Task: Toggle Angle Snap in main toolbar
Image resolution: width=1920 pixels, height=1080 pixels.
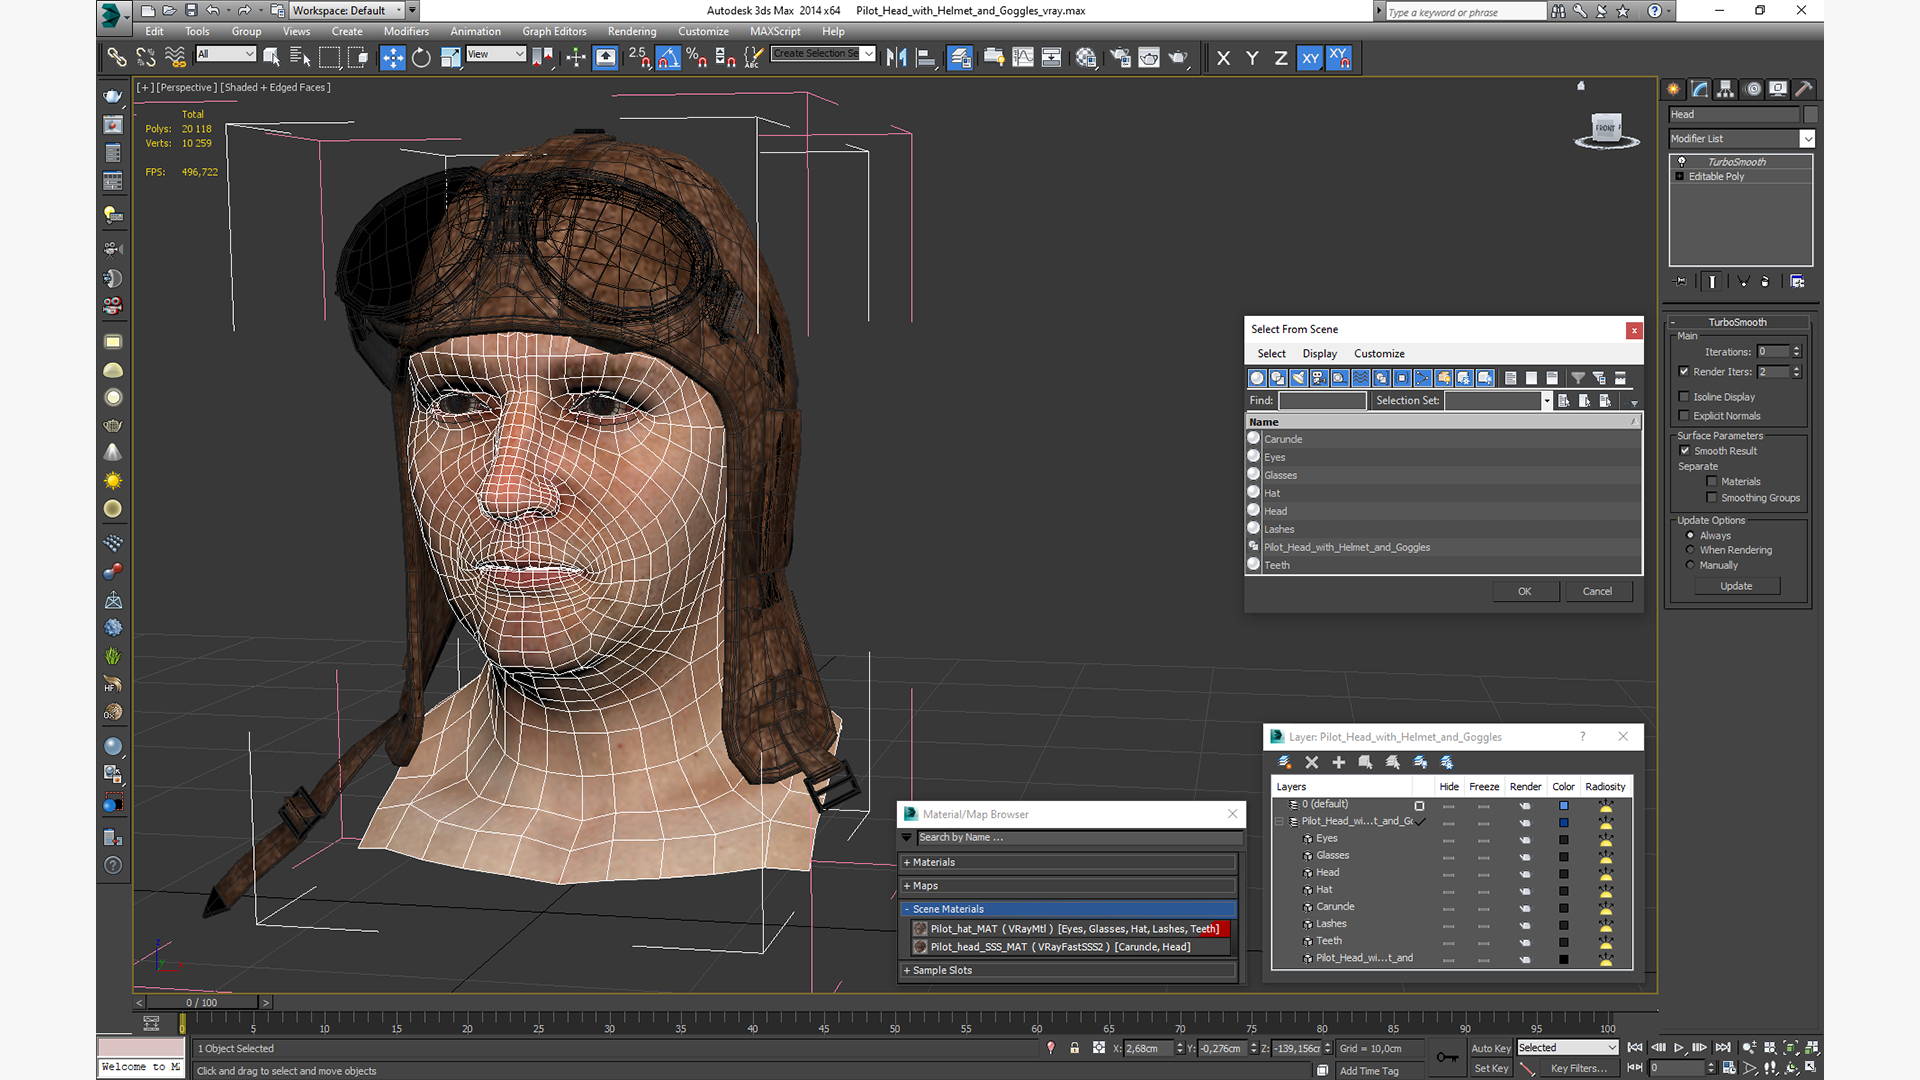Action: (x=668, y=58)
